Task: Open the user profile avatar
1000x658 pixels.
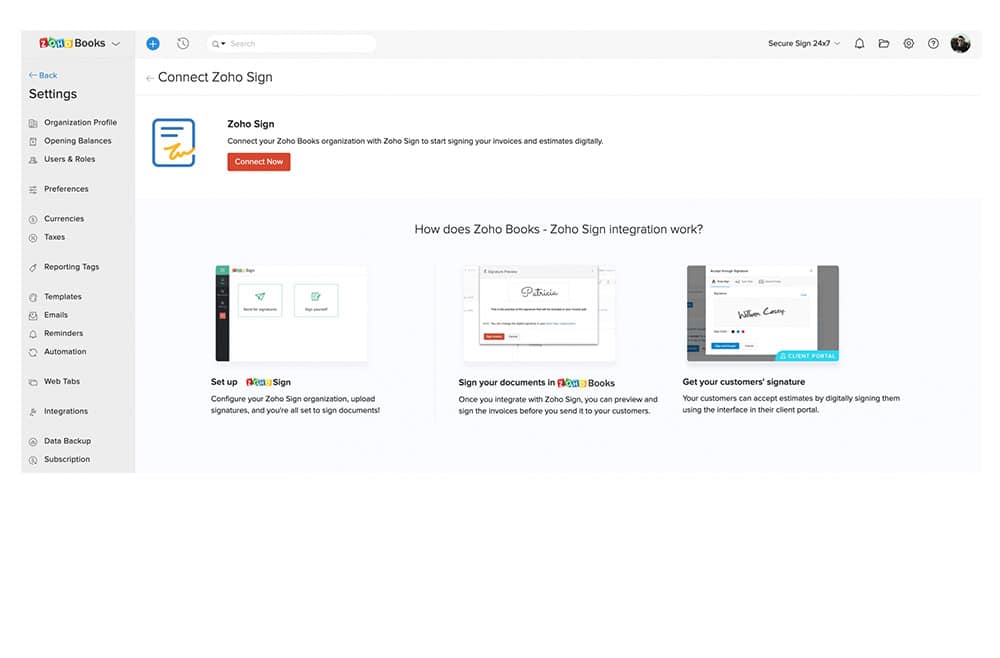Action: [960, 43]
